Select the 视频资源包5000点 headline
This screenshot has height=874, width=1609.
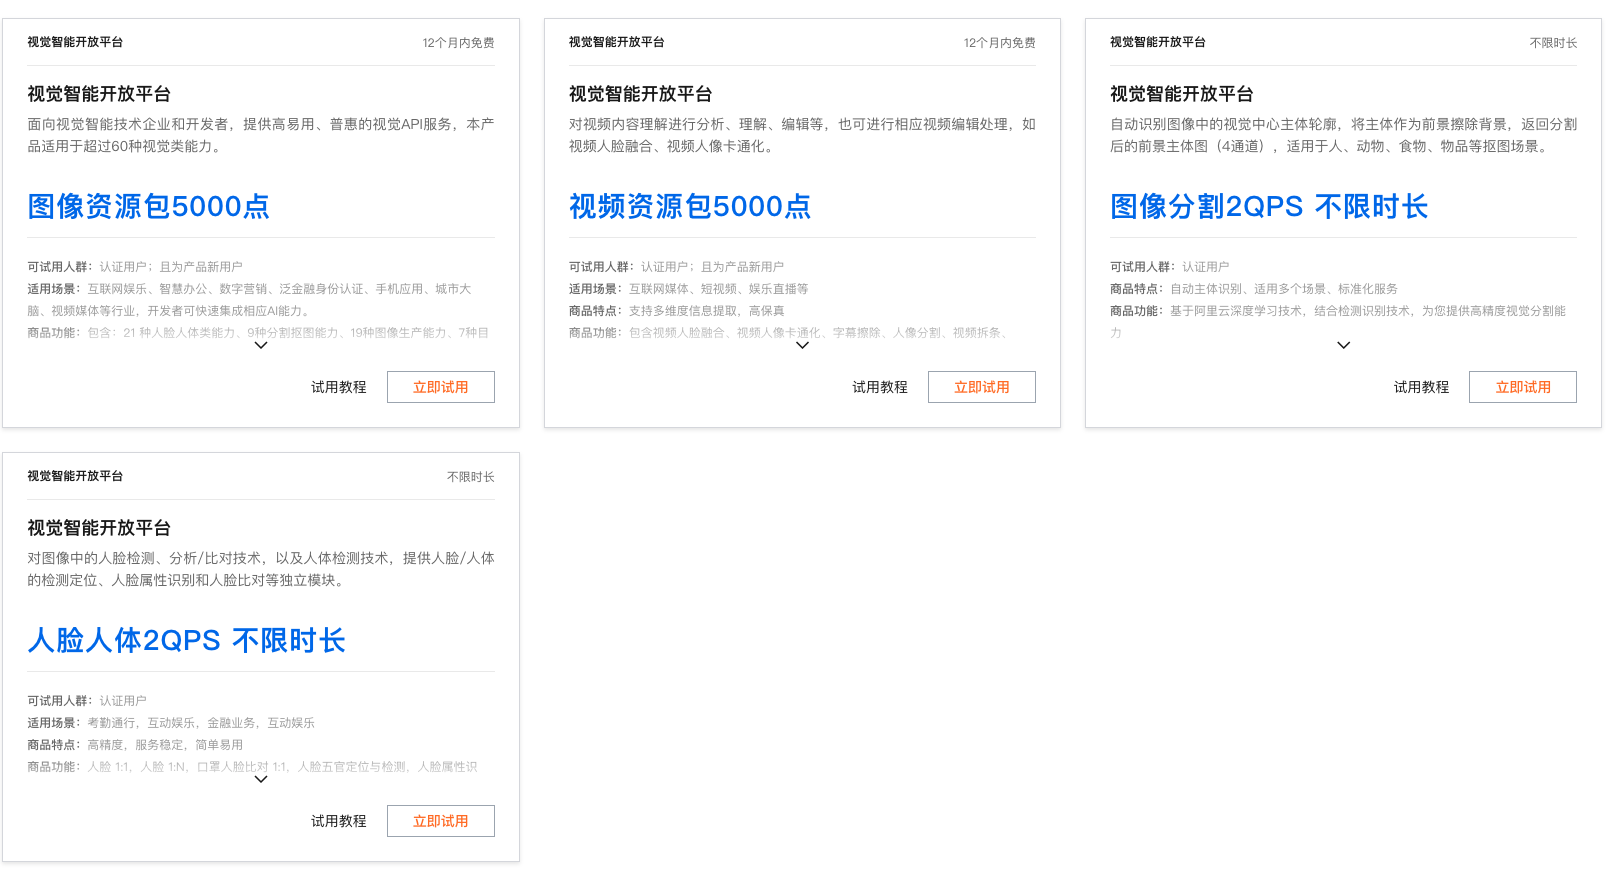[x=690, y=206]
